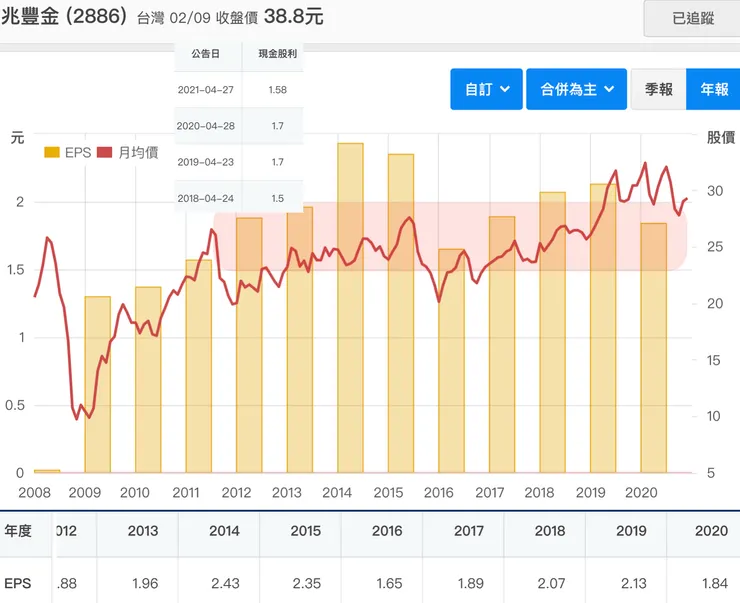The height and width of the screenshot is (603, 740).
Task: Select dividend row dated 2018-04-24
Action: [238, 198]
